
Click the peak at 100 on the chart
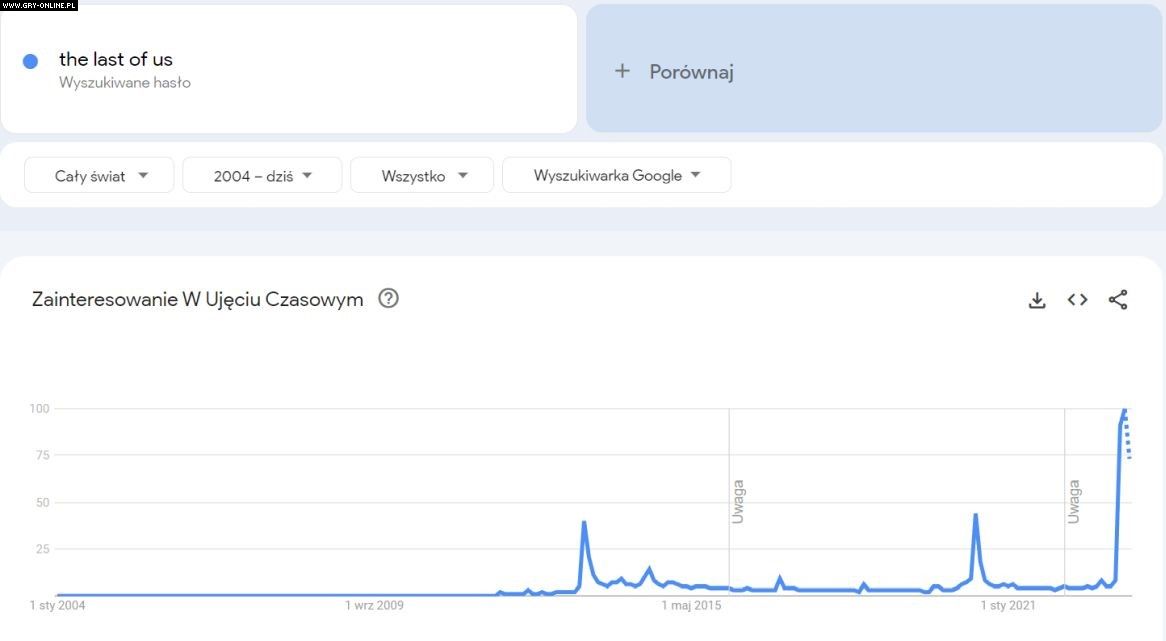tap(1124, 410)
